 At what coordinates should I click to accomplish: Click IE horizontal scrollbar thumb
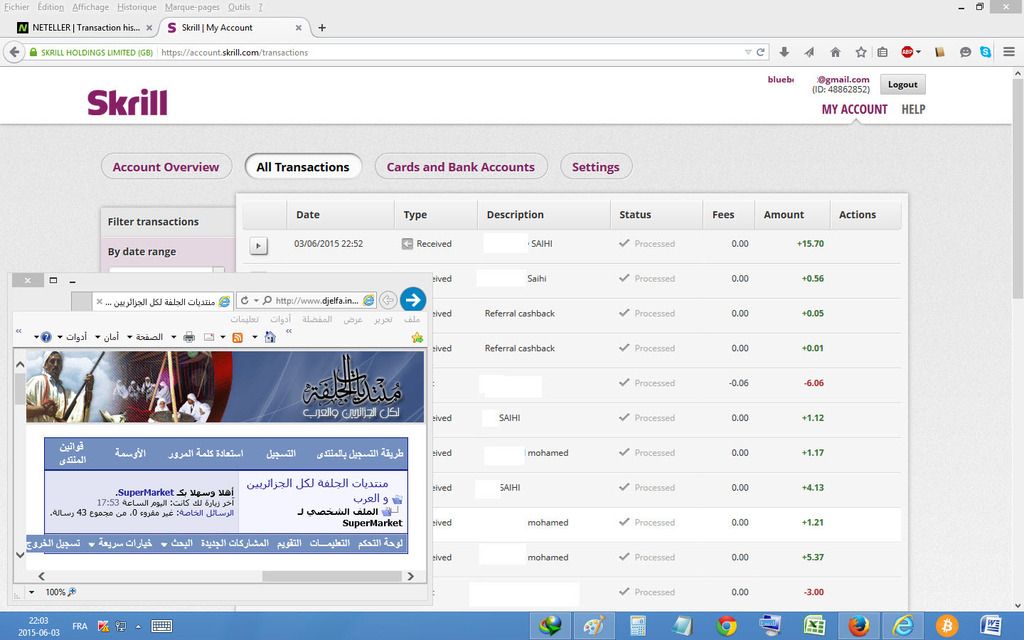tap(332, 576)
